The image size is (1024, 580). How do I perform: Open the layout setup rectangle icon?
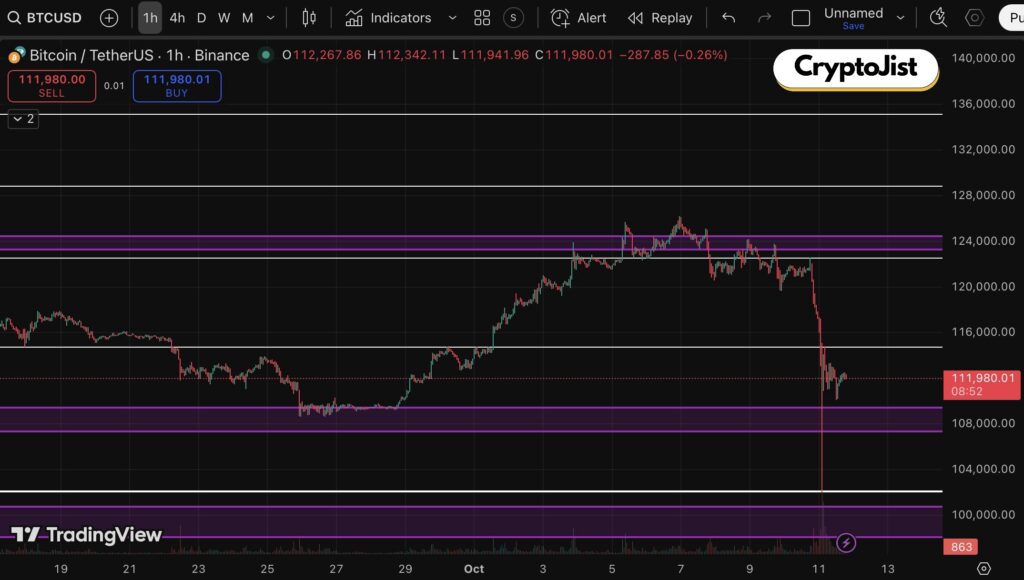click(801, 18)
